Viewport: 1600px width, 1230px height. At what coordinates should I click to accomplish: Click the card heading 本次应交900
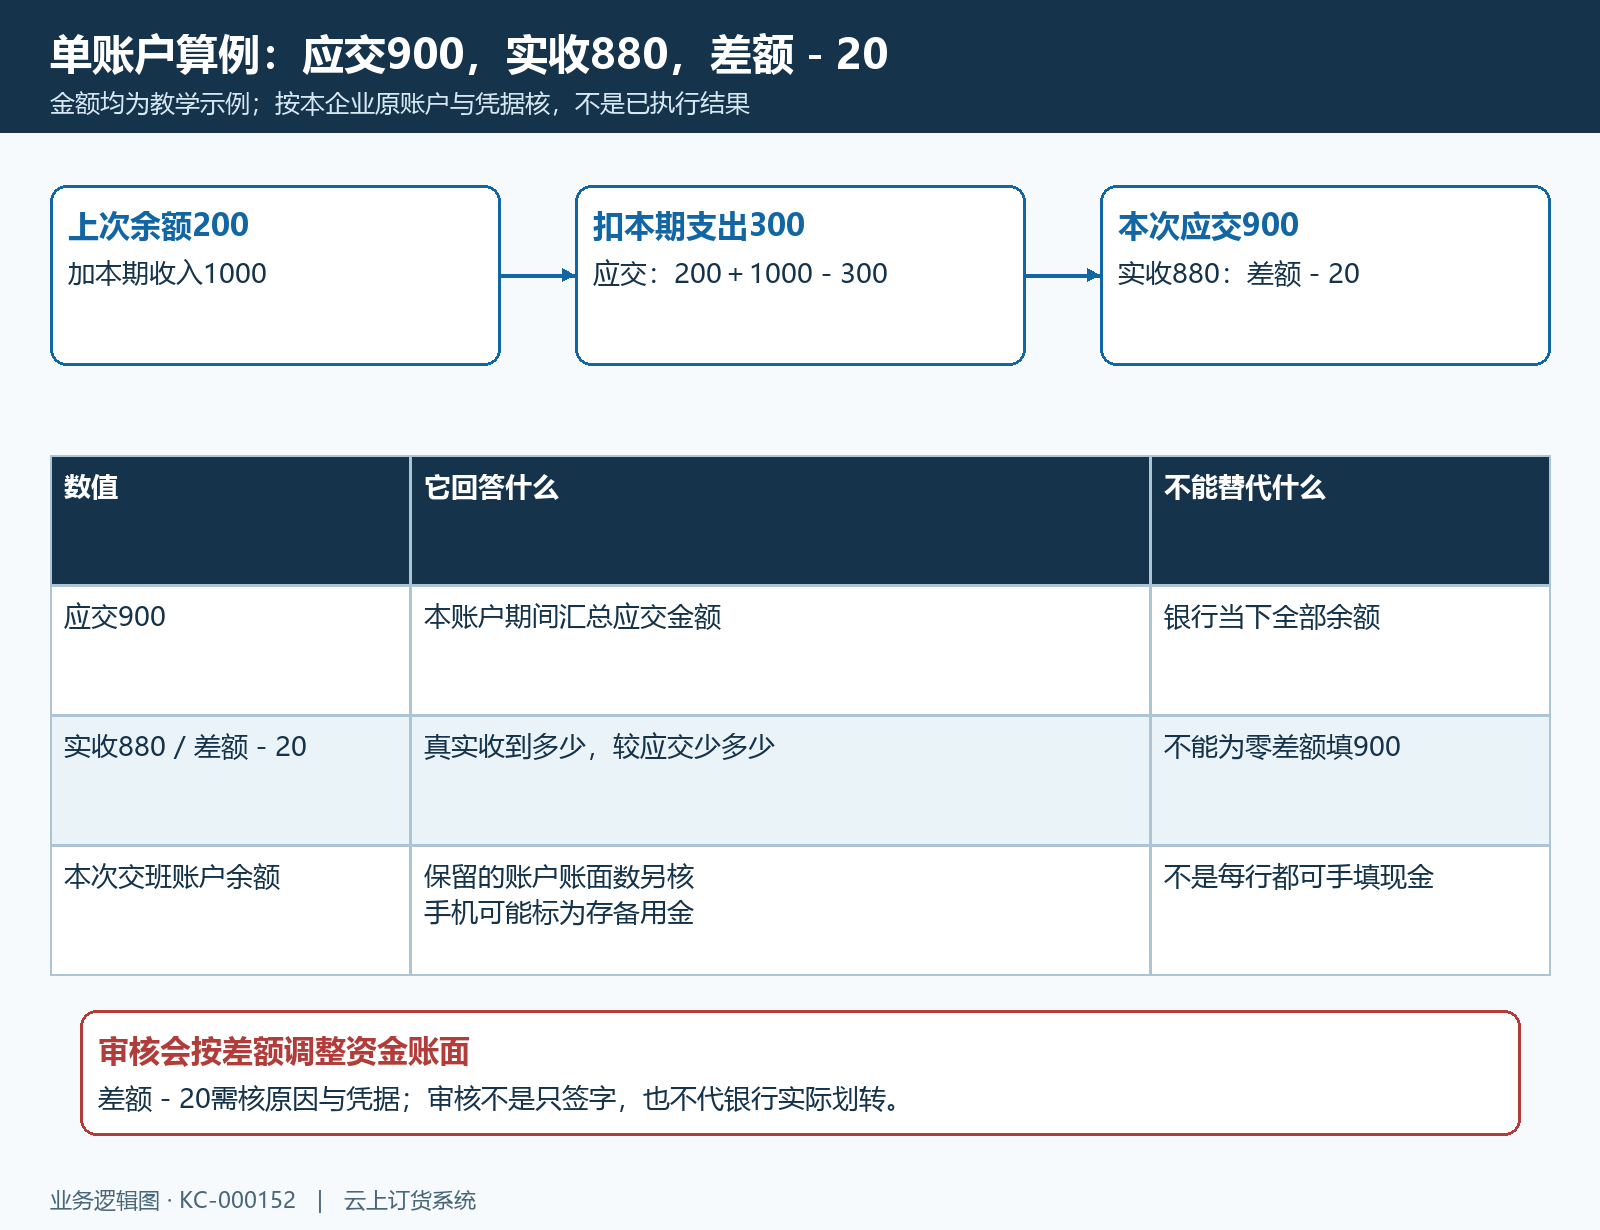tap(1208, 226)
